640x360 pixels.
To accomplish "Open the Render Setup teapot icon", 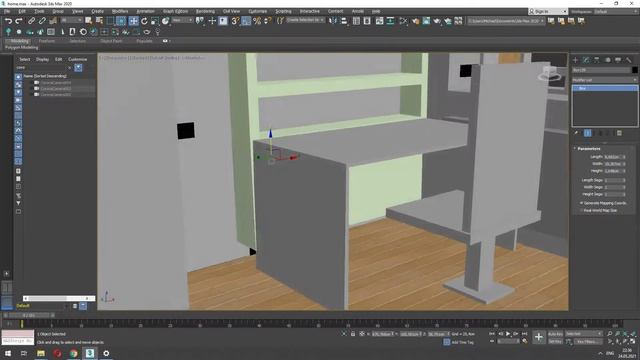I will tap(416, 21).
